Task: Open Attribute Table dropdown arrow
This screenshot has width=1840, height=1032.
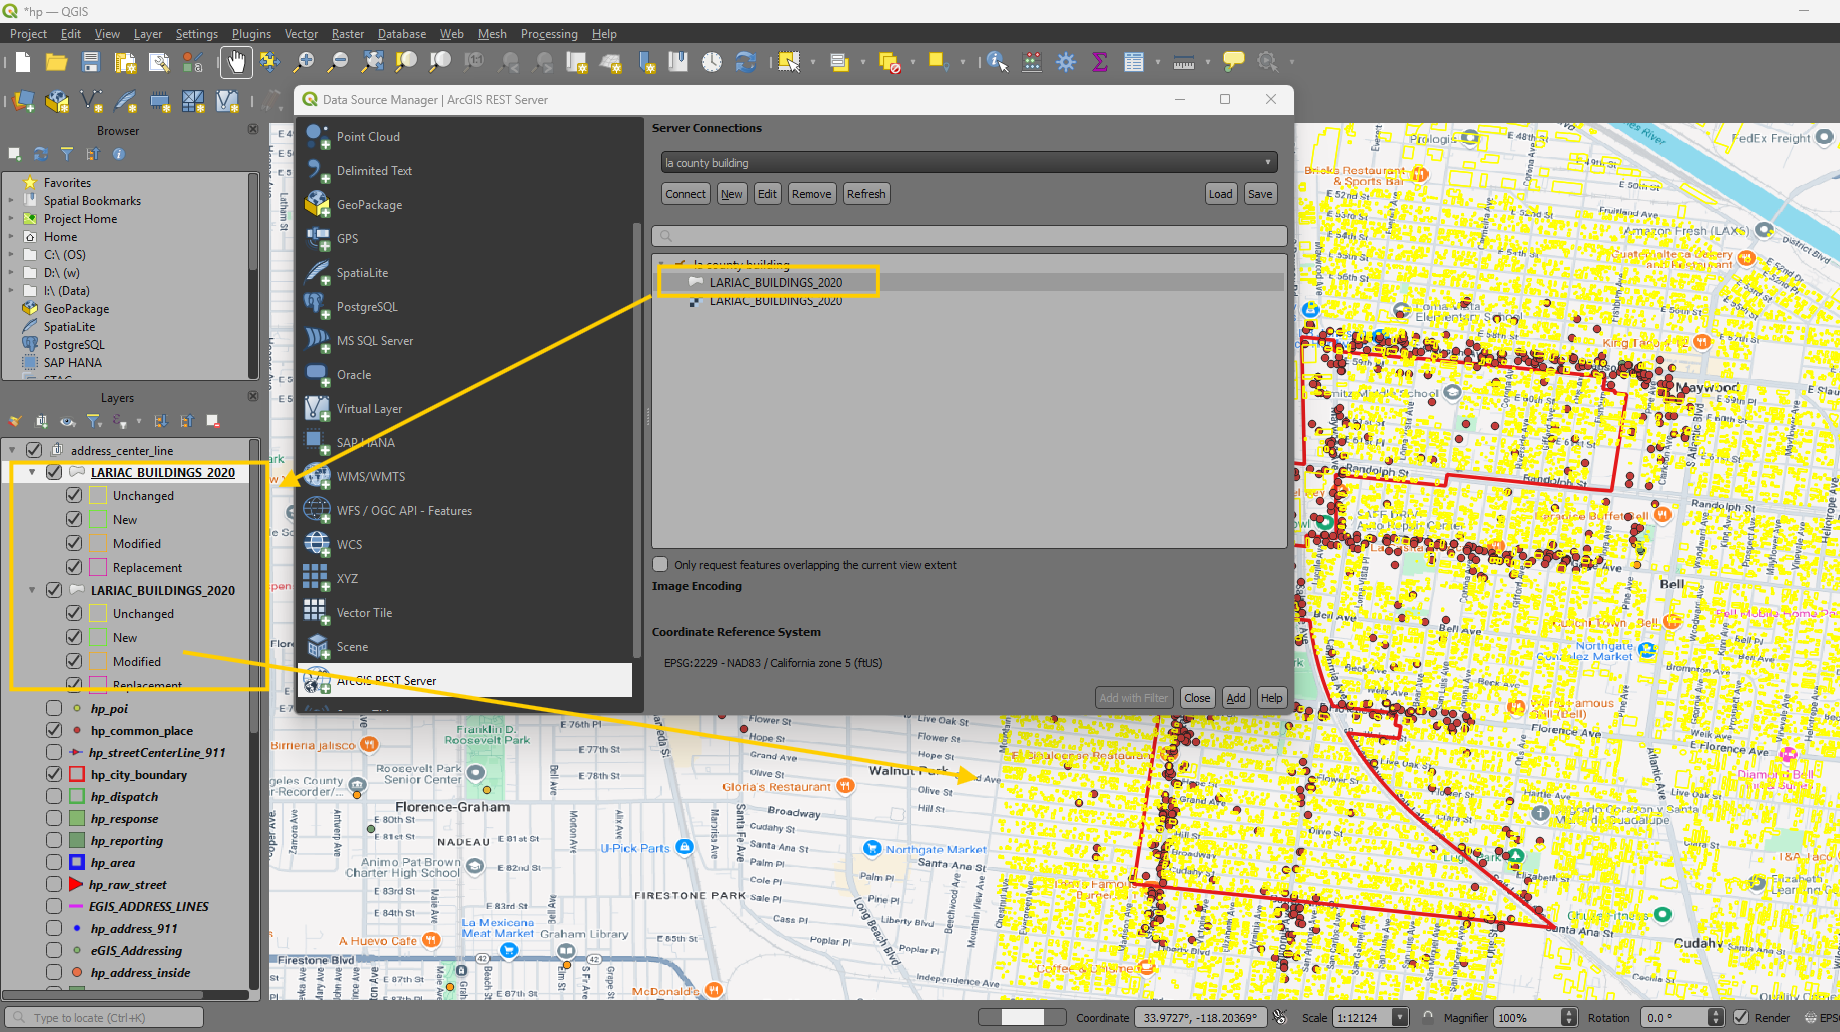Action: pyautogui.click(x=1157, y=62)
